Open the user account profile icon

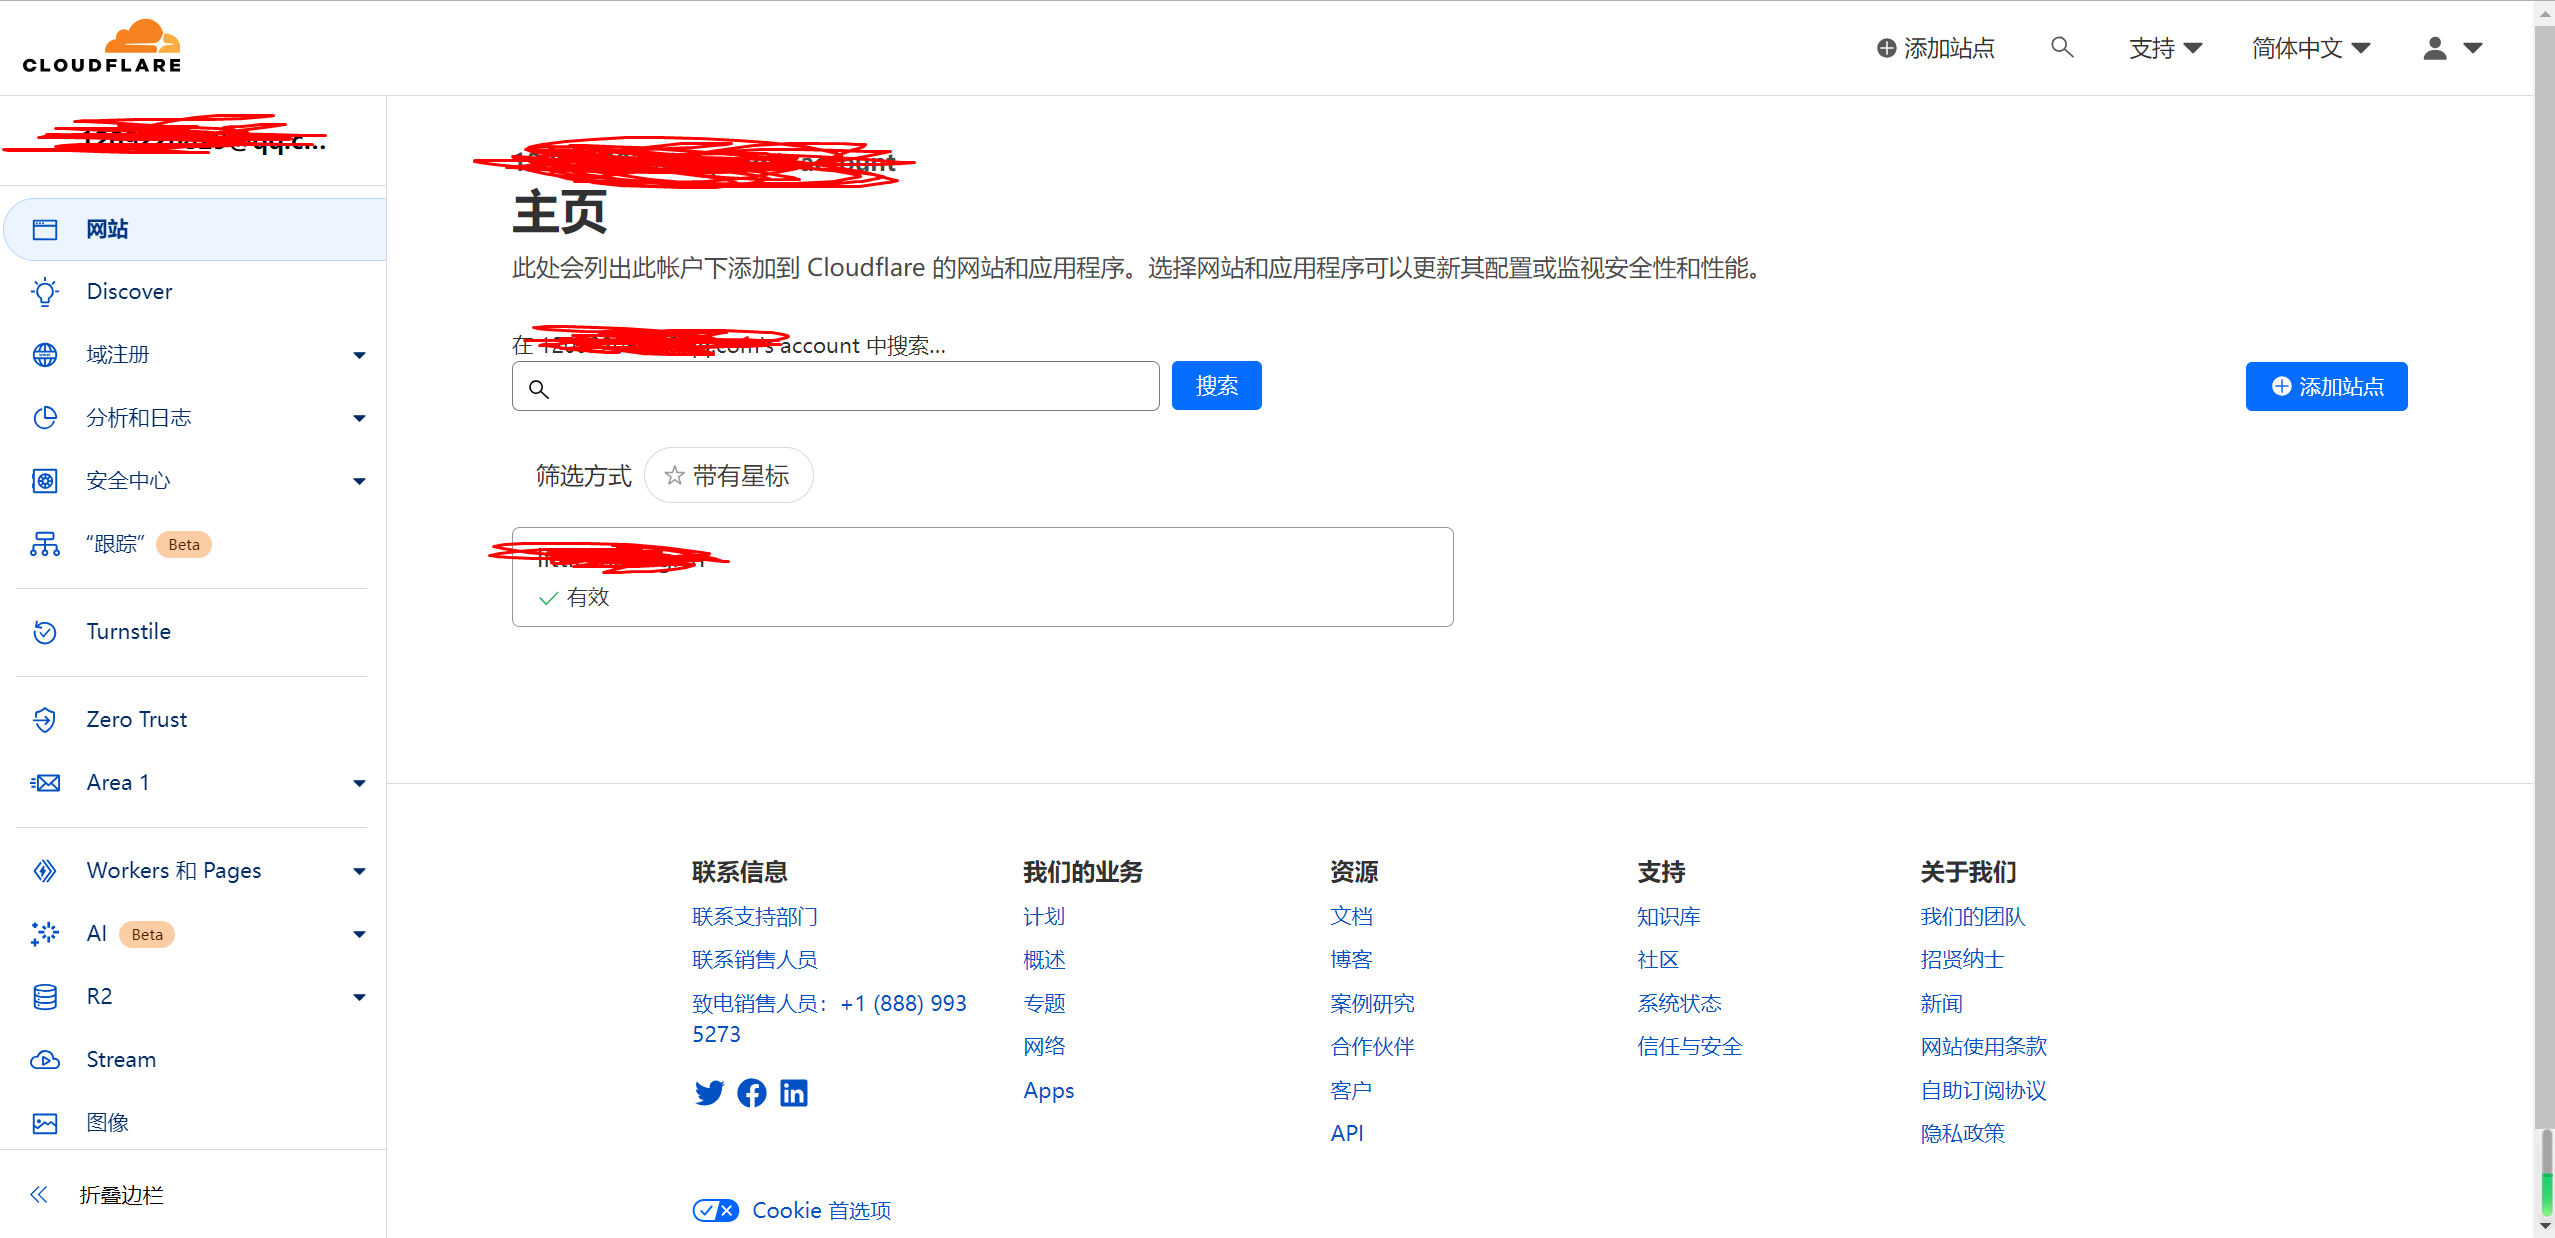[2435, 48]
